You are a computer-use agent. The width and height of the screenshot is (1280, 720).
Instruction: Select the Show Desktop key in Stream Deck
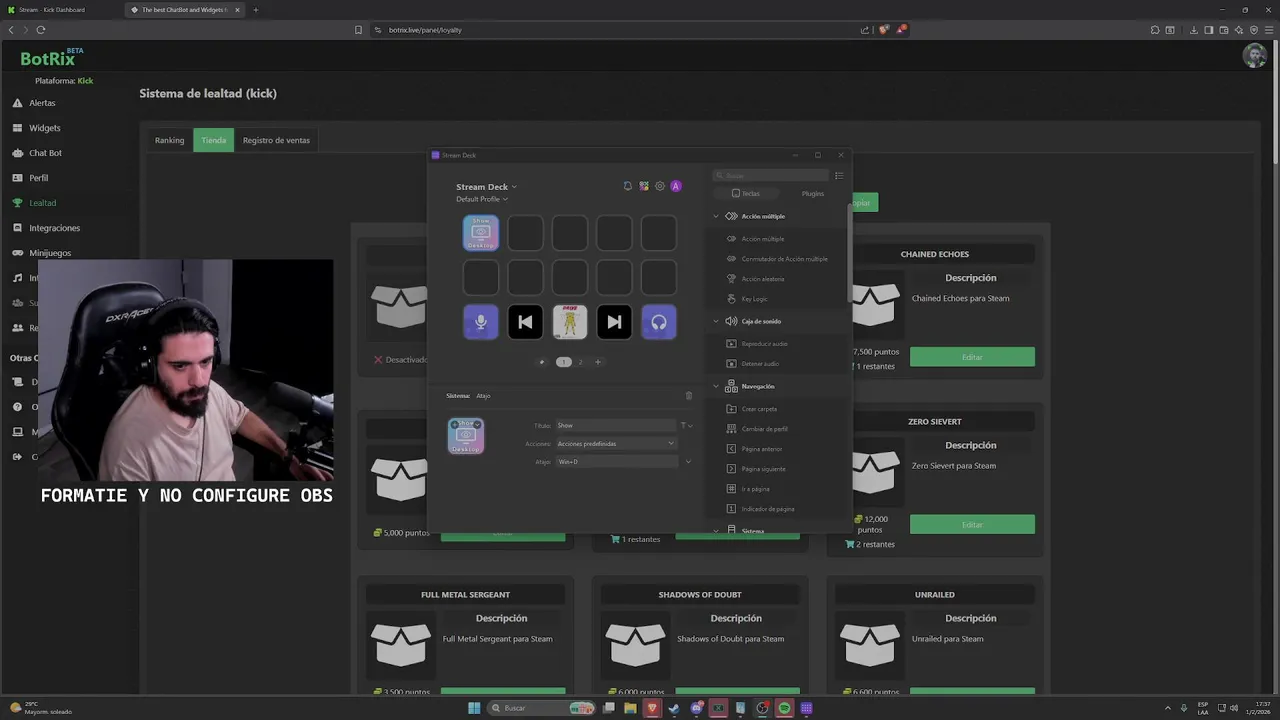[x=481, y=233]
